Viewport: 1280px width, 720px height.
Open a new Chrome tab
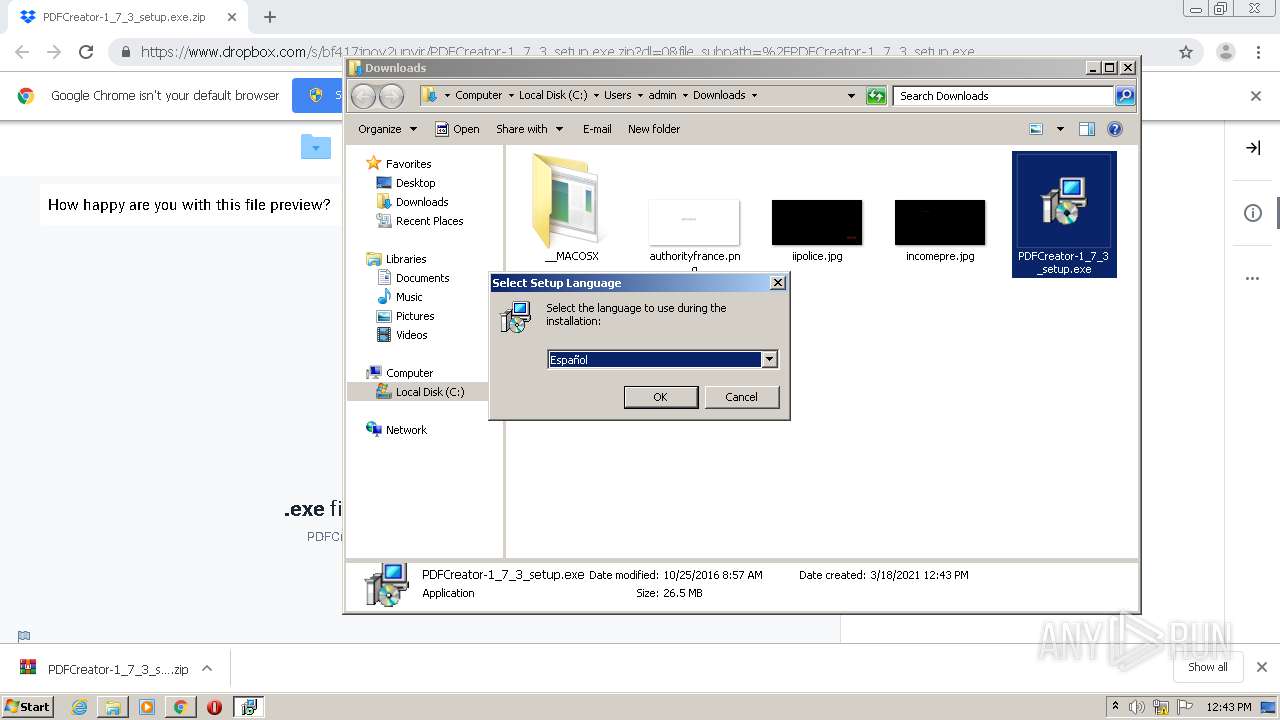pyautogui.click(x=270, y=17)
